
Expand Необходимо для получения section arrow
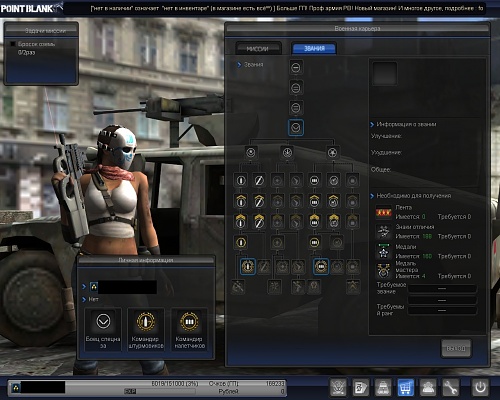click(x=372, y=196)
